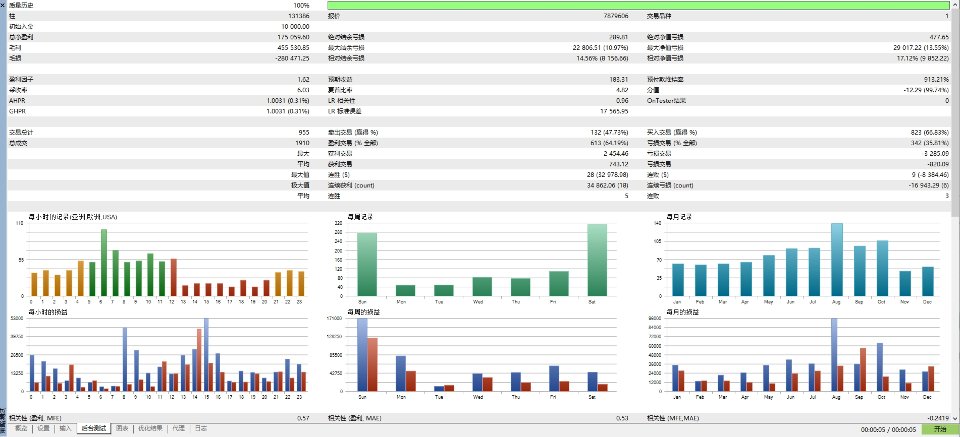This screenshot has width=960, height=437.
Task: Click the gross loss value -280 471.25
Action: click(x=292, y=58)
